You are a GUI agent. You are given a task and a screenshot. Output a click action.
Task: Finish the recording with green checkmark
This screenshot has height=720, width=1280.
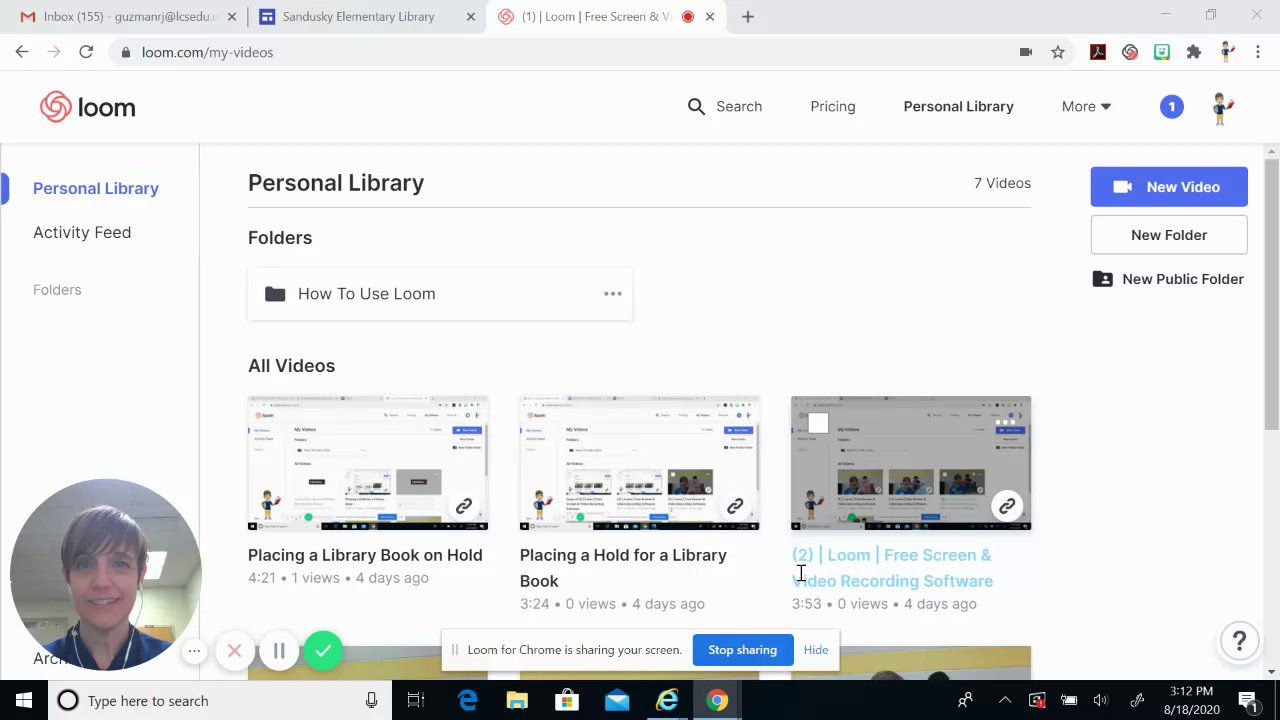[323, 651]
